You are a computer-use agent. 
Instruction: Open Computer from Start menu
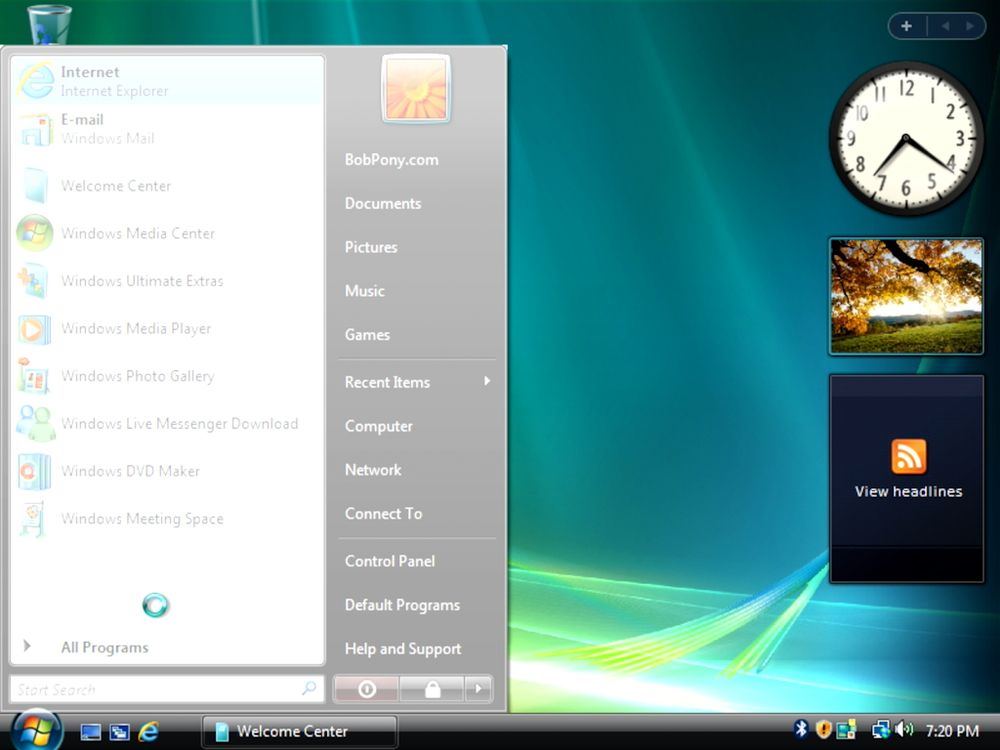(378, 426)
